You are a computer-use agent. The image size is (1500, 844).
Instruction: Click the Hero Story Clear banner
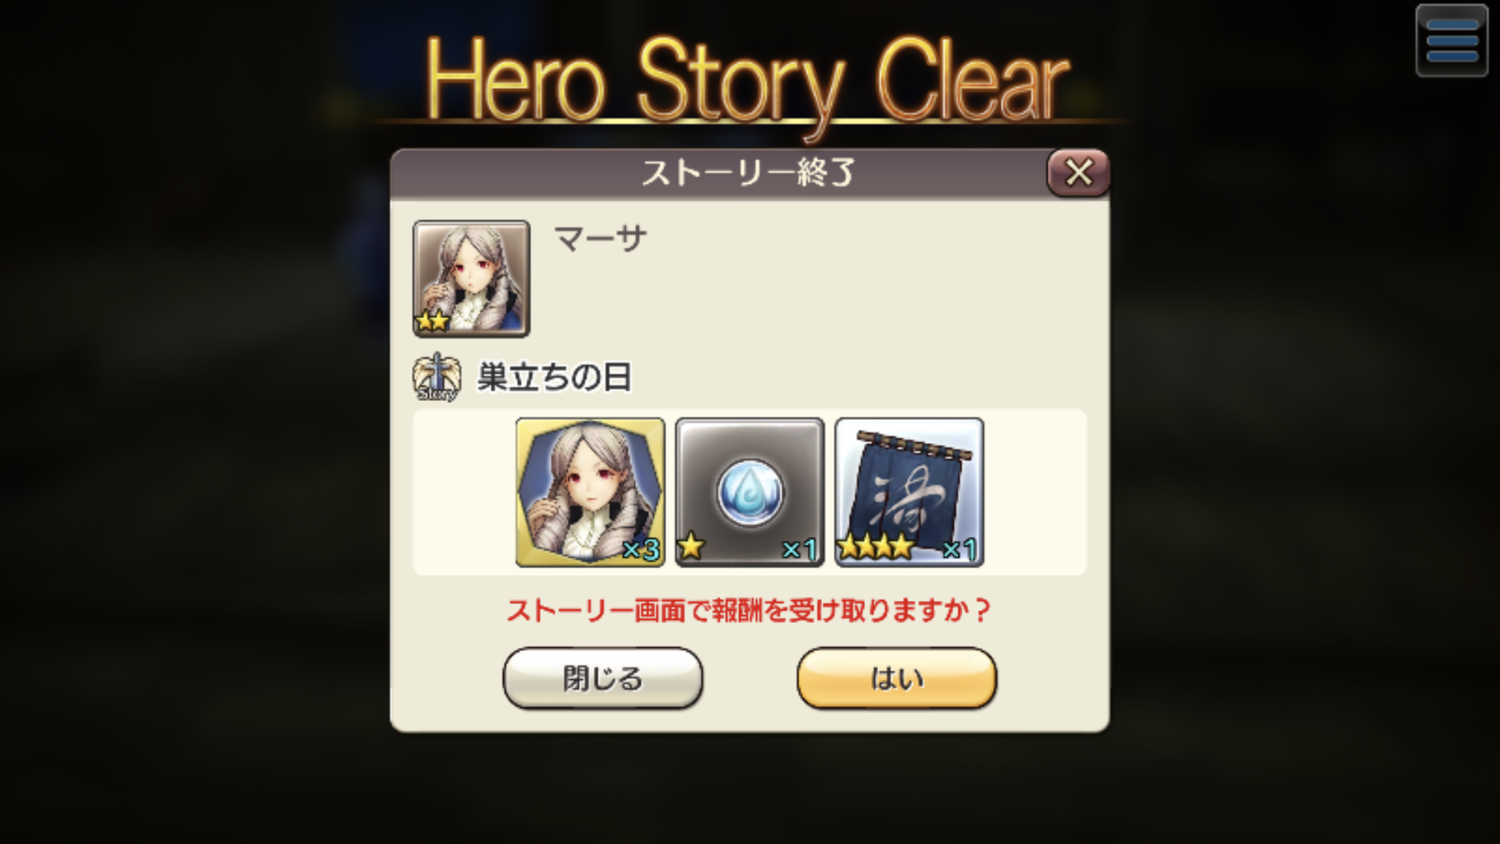click(748, 82)
